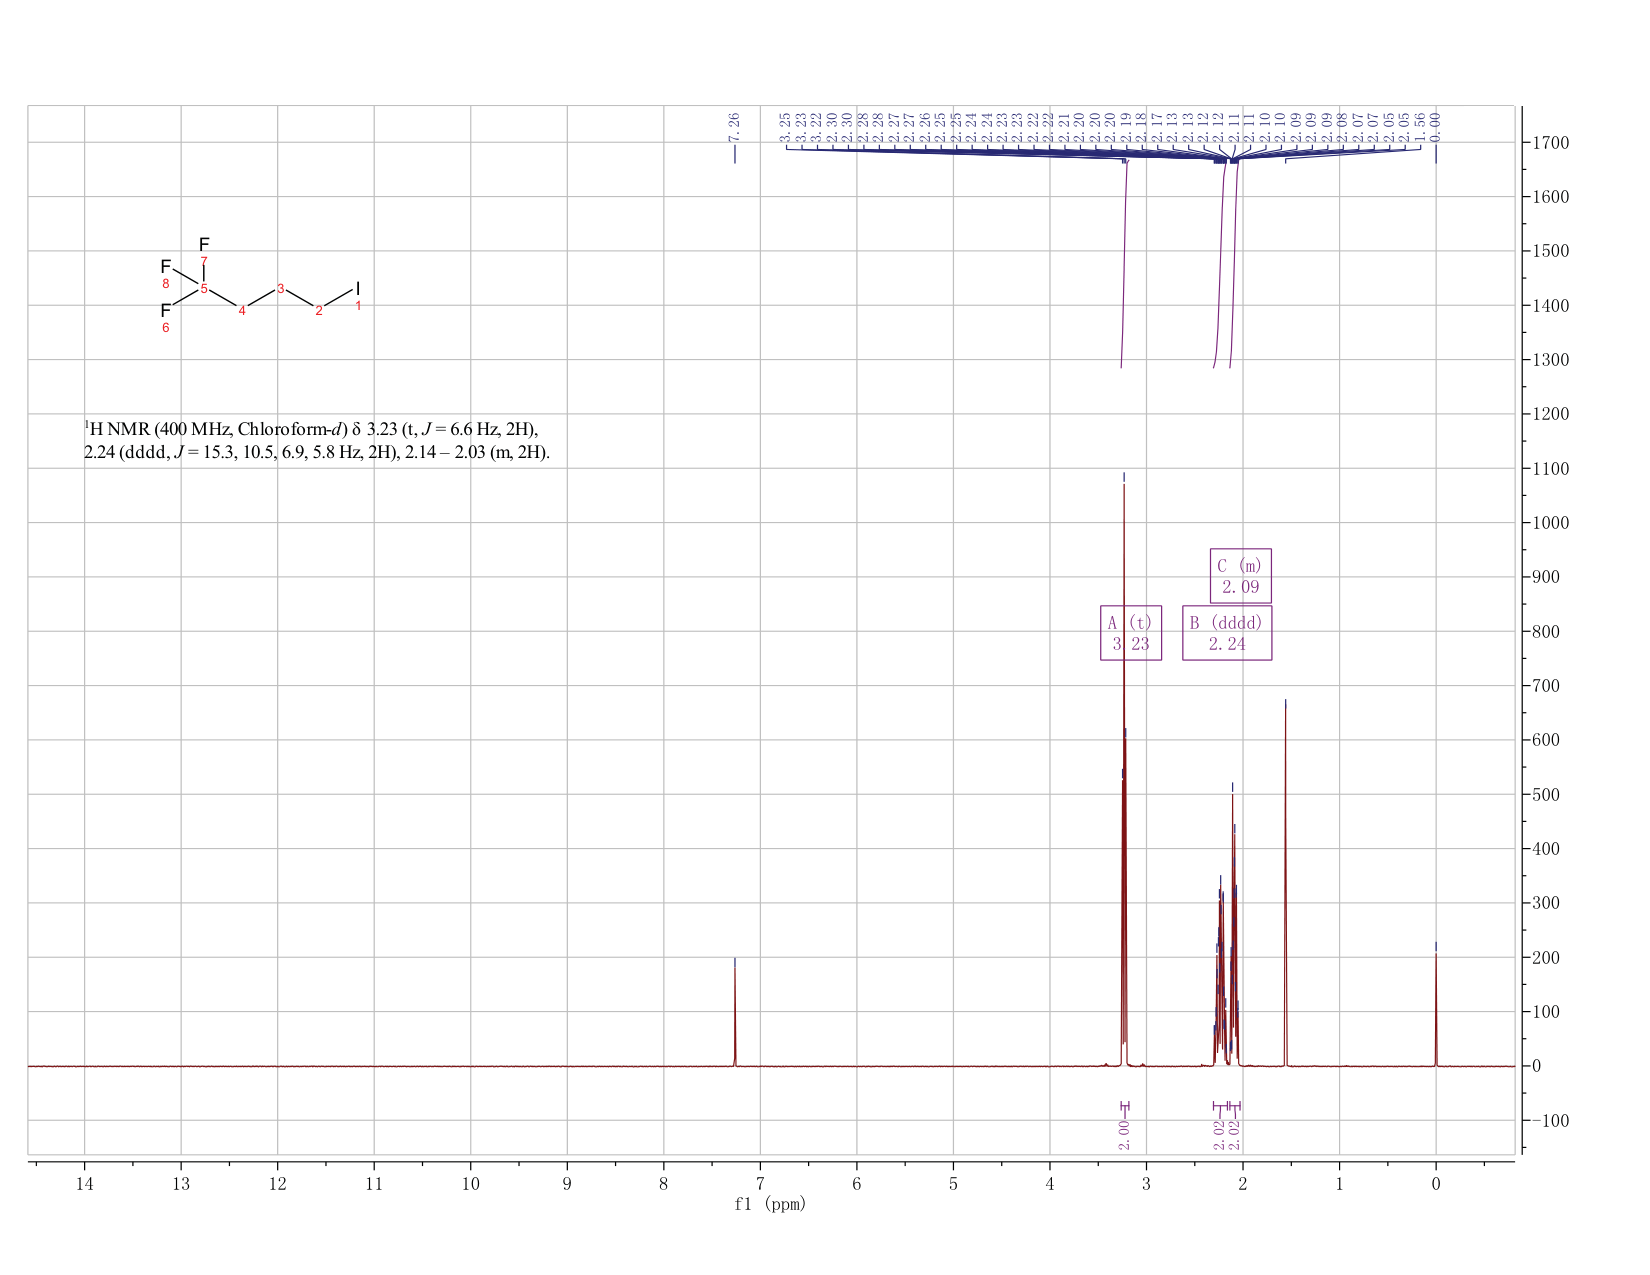Select the multiplet box A (t) 3.23
Screen dimensions: 1650x1275
coord(1131,633)
